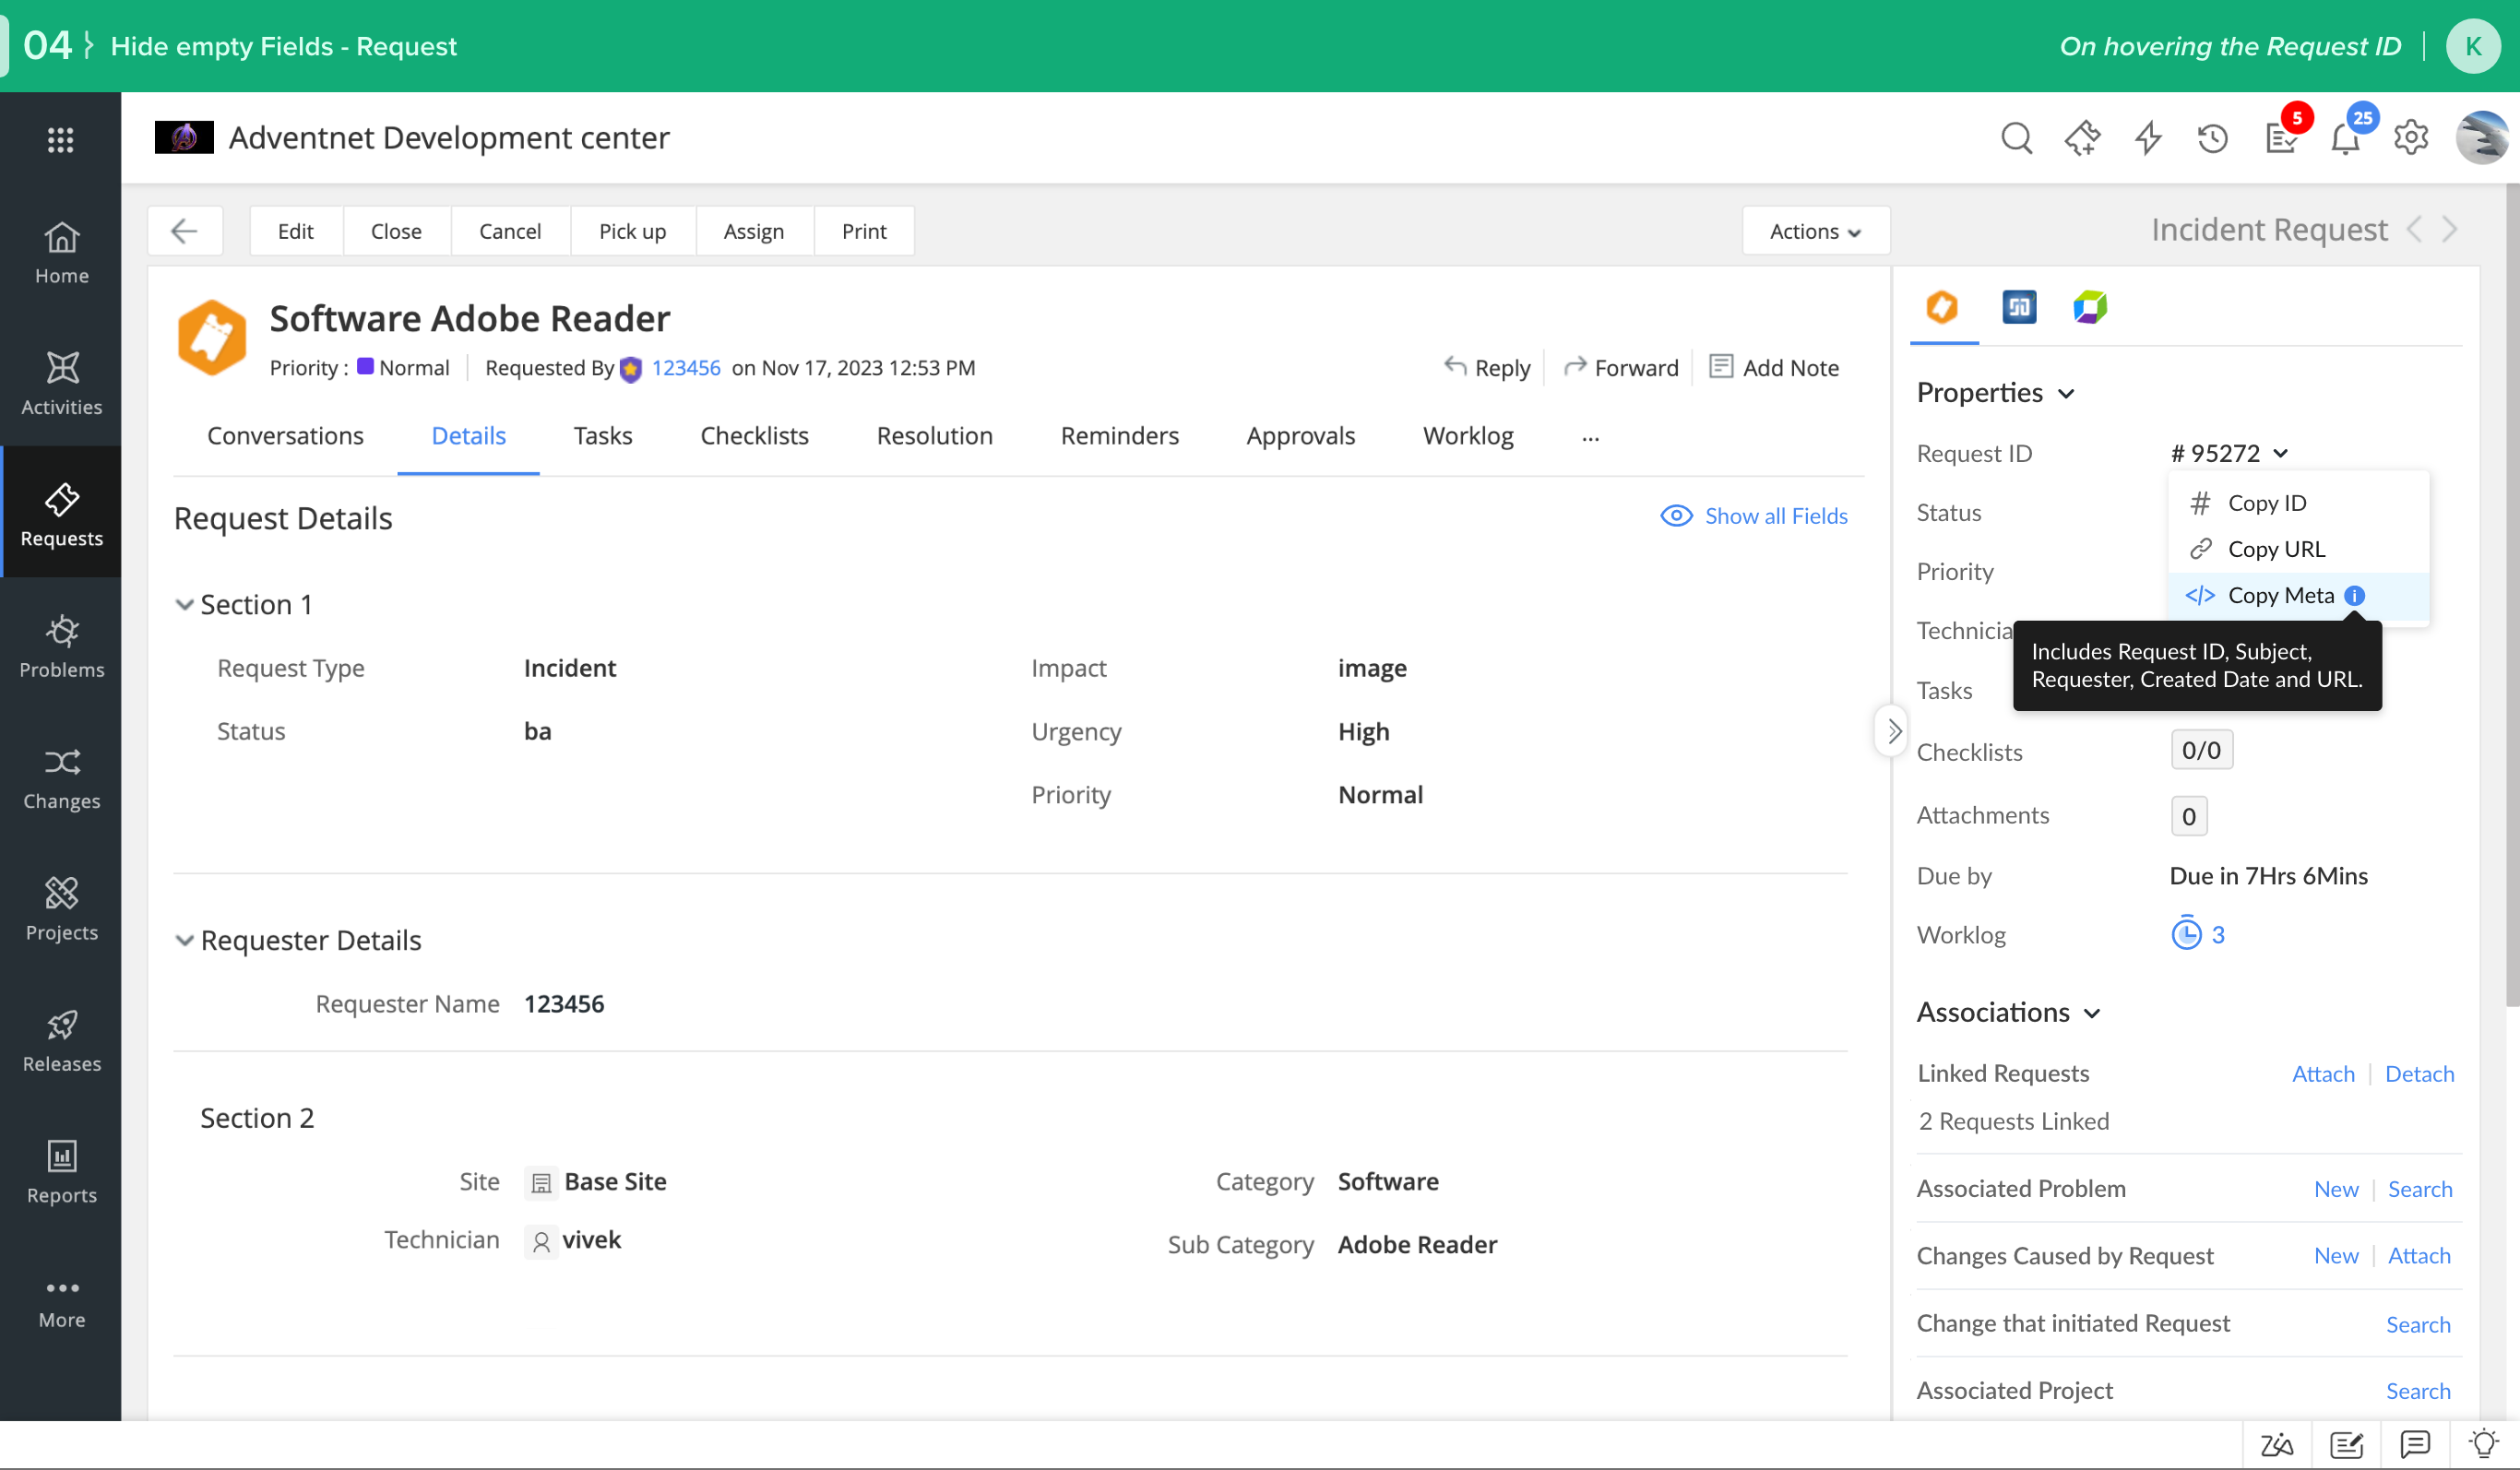Click the Pick up button
Screen dimensions: 2520x1470
click(632, 231)
